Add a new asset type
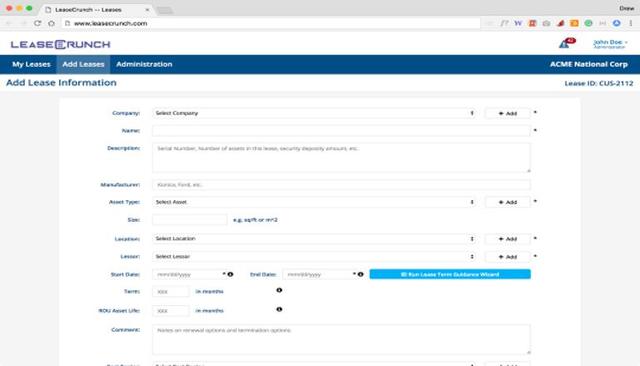Image resolution: width=640 pixels, height=366 pixels. click(507, 202)
